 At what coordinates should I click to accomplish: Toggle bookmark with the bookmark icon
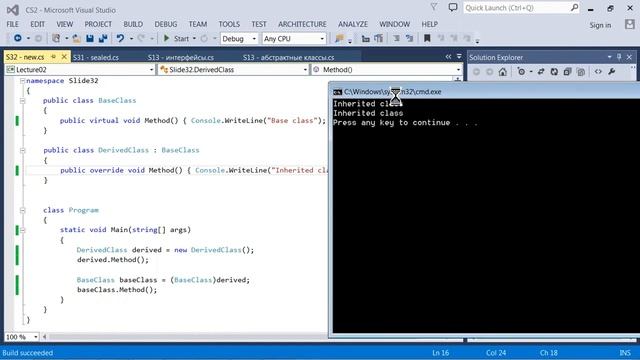tap(427, 38)
